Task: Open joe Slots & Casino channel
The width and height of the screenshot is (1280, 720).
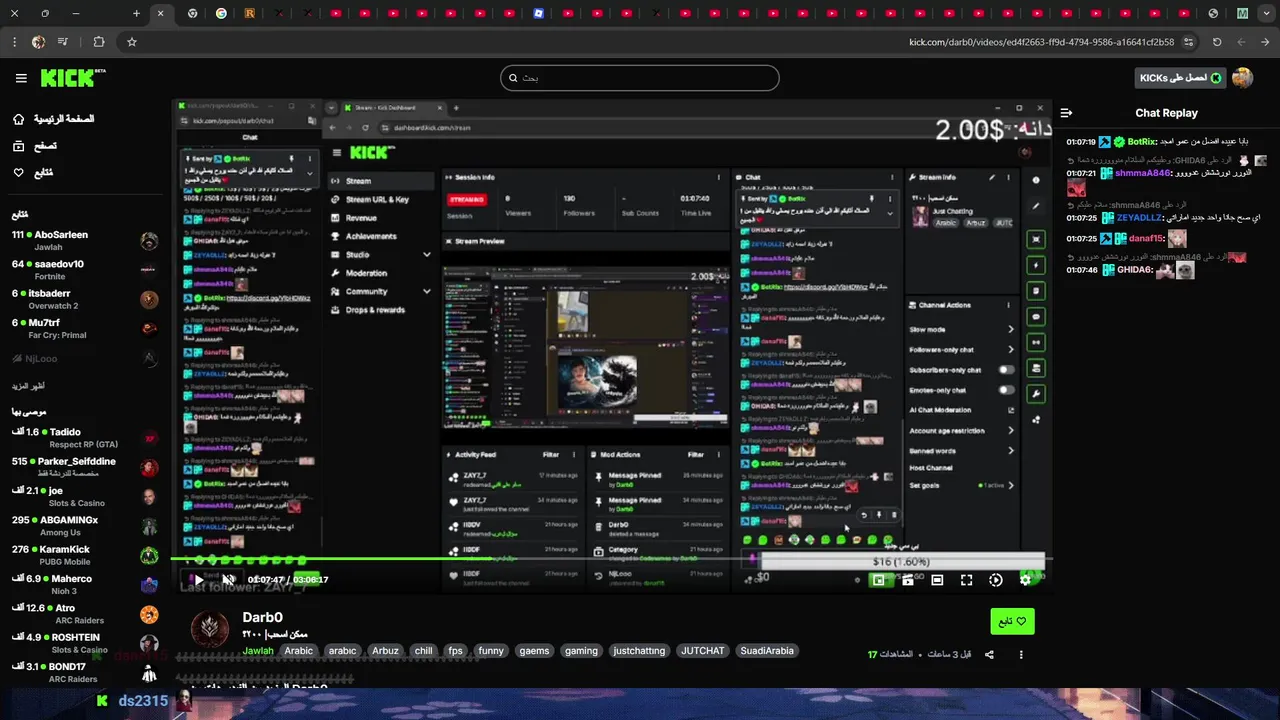Action: coord(85,496)
